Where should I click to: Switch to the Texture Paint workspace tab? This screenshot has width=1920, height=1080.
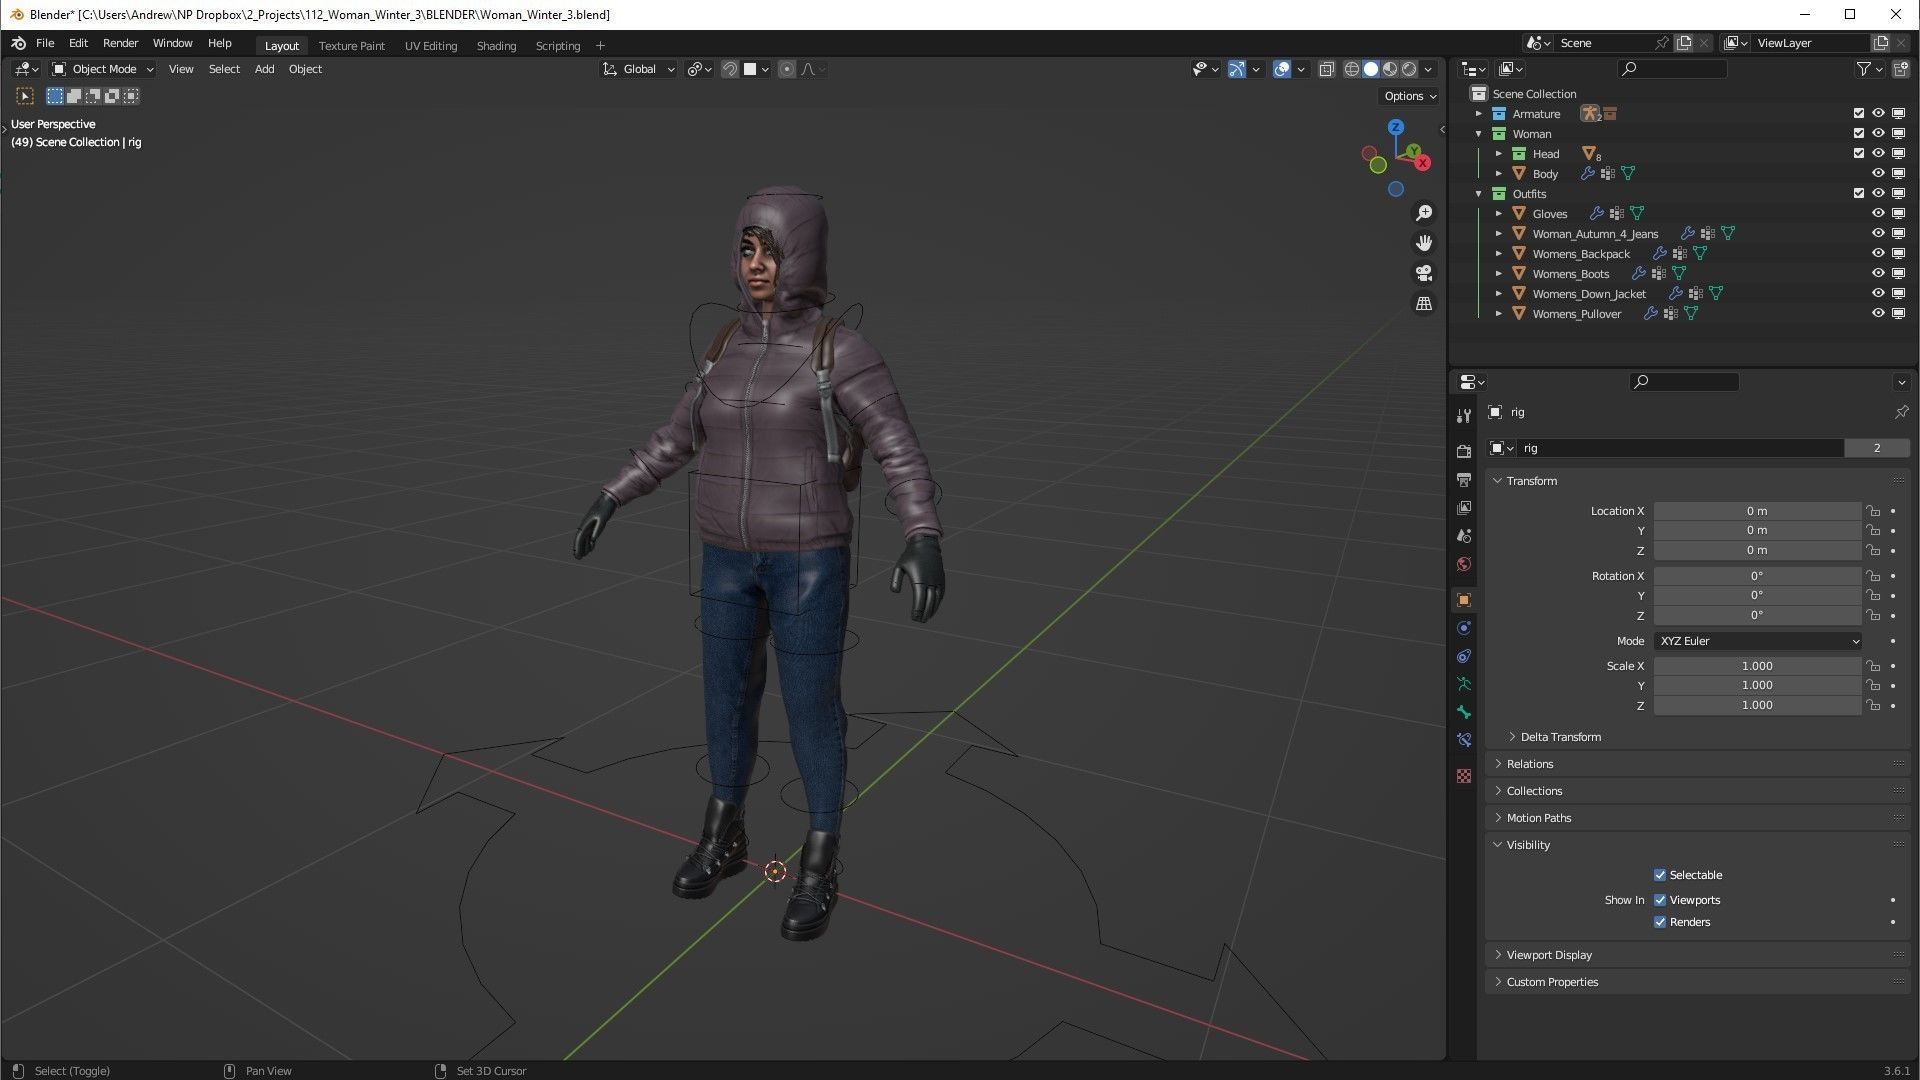point(351,46)
